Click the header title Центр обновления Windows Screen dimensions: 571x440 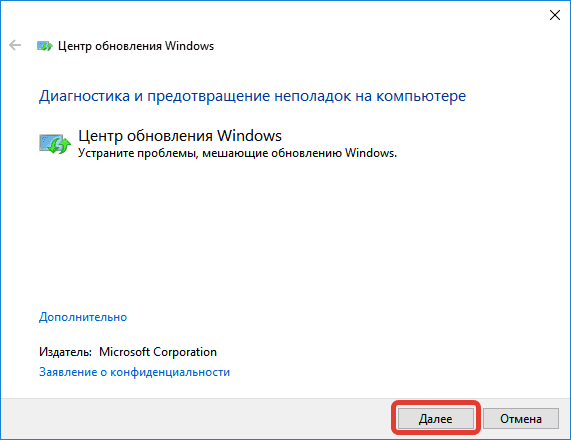[136, 46]
